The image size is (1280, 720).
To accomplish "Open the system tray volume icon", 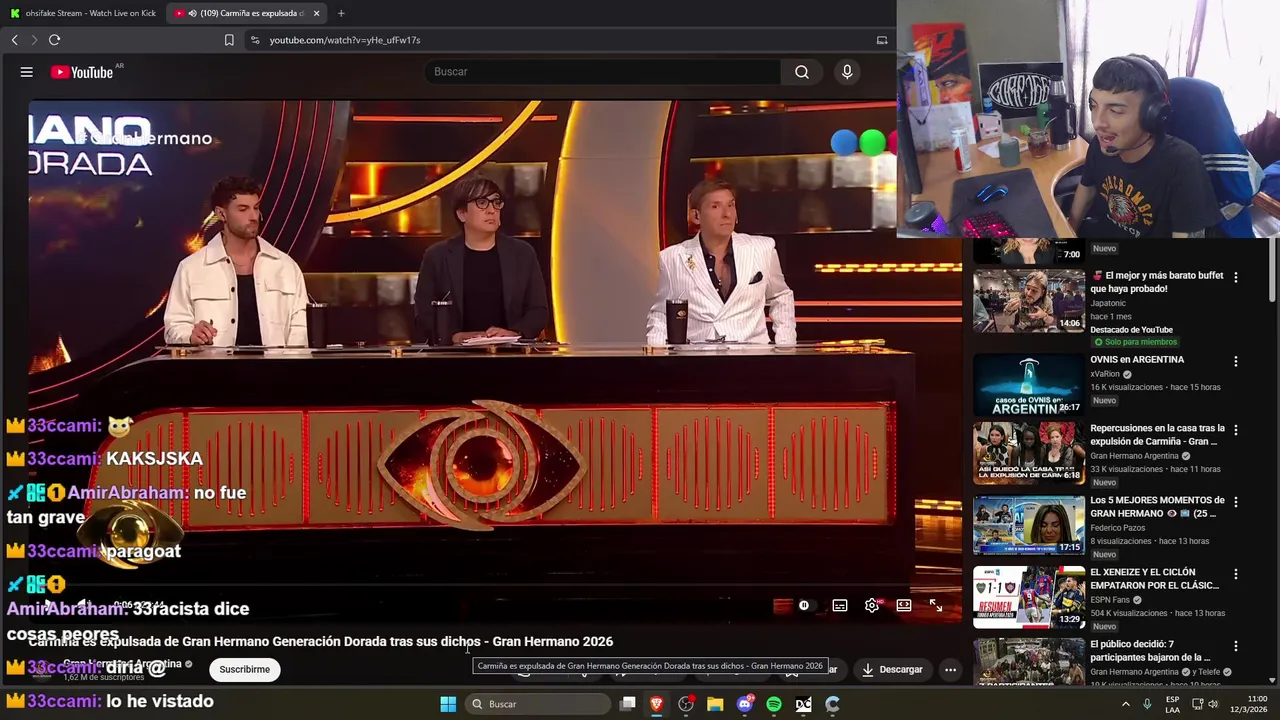I will click(1213, 704).
